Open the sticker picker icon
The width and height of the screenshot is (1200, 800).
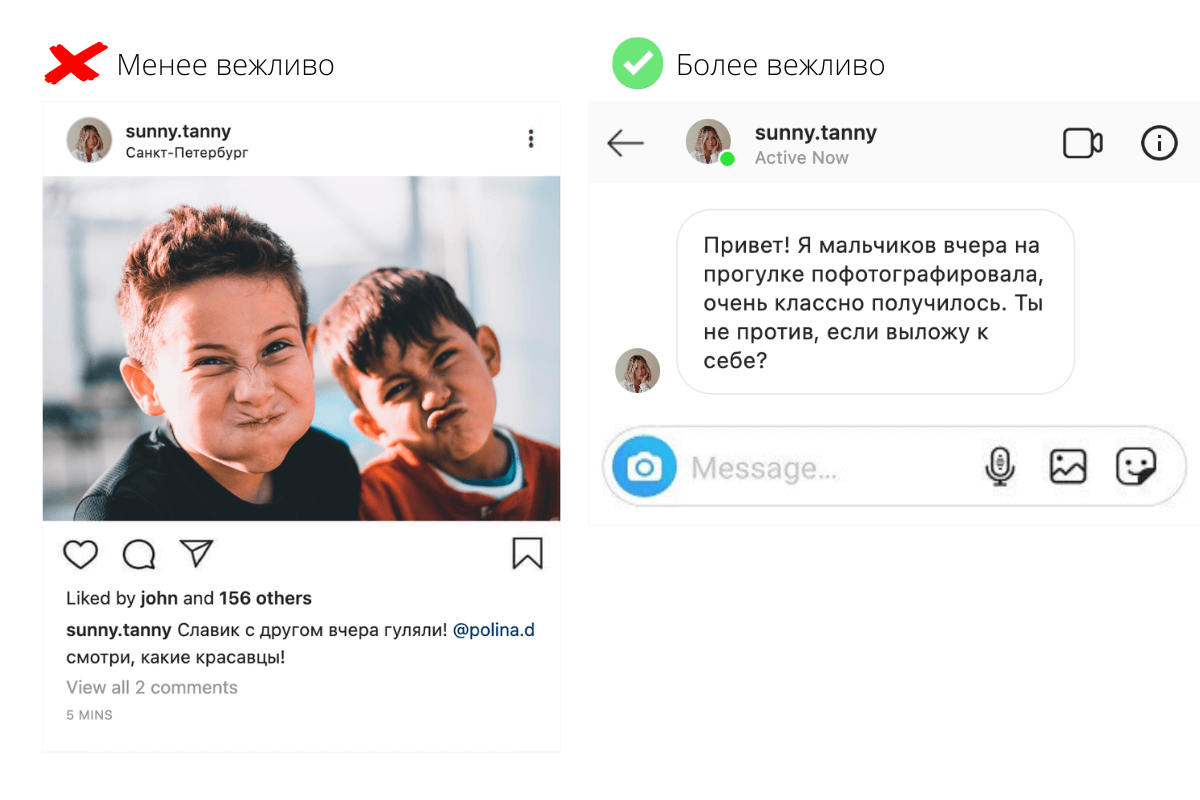(x=1136, y=466)
